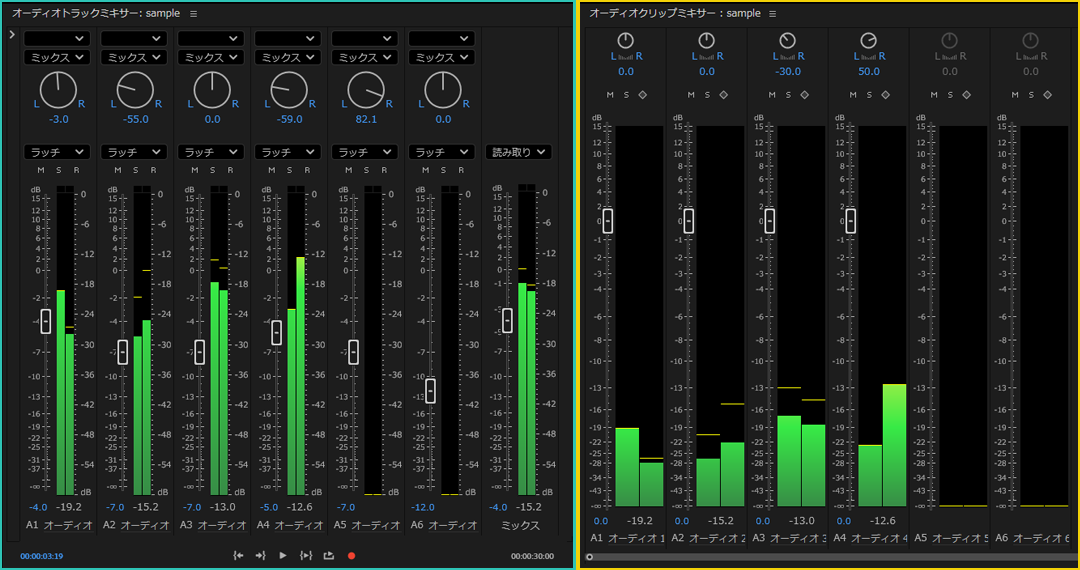This screenshot has width=1080, height=570.
Task: Open the オーディオトラックミキサー panel menu
Action: [194, 14]
